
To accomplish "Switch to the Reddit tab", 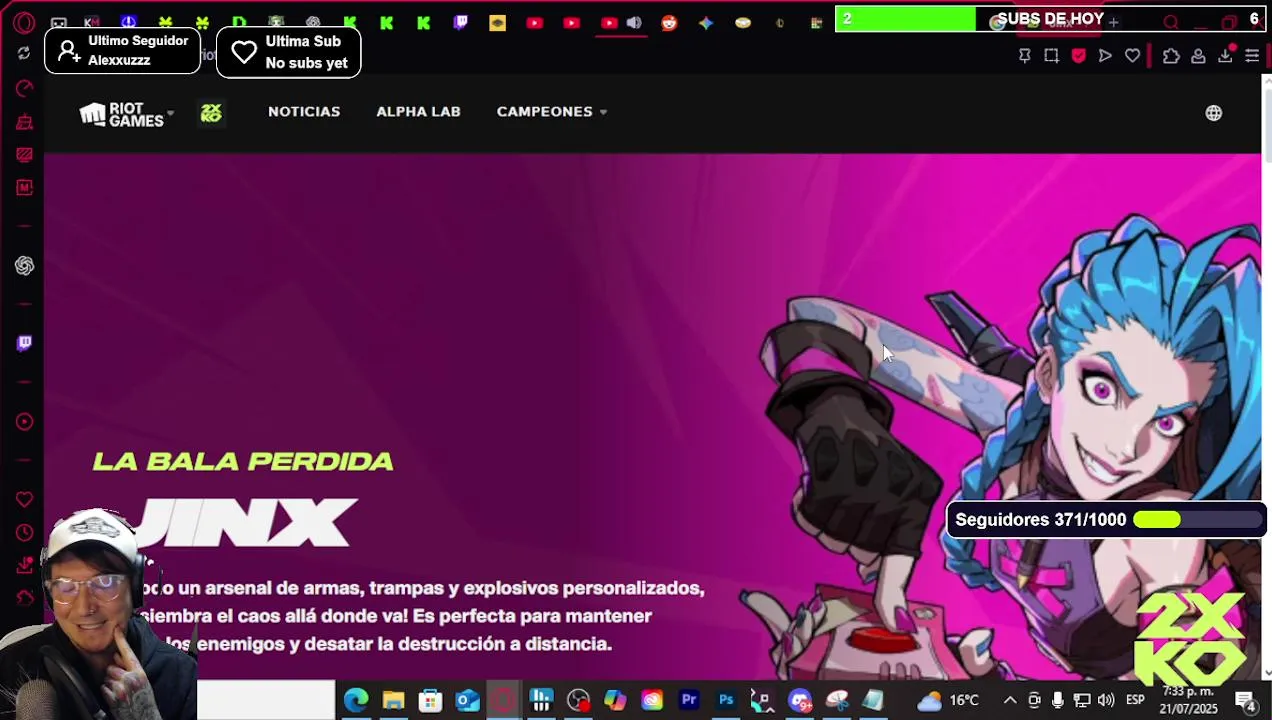I will 669,22.
